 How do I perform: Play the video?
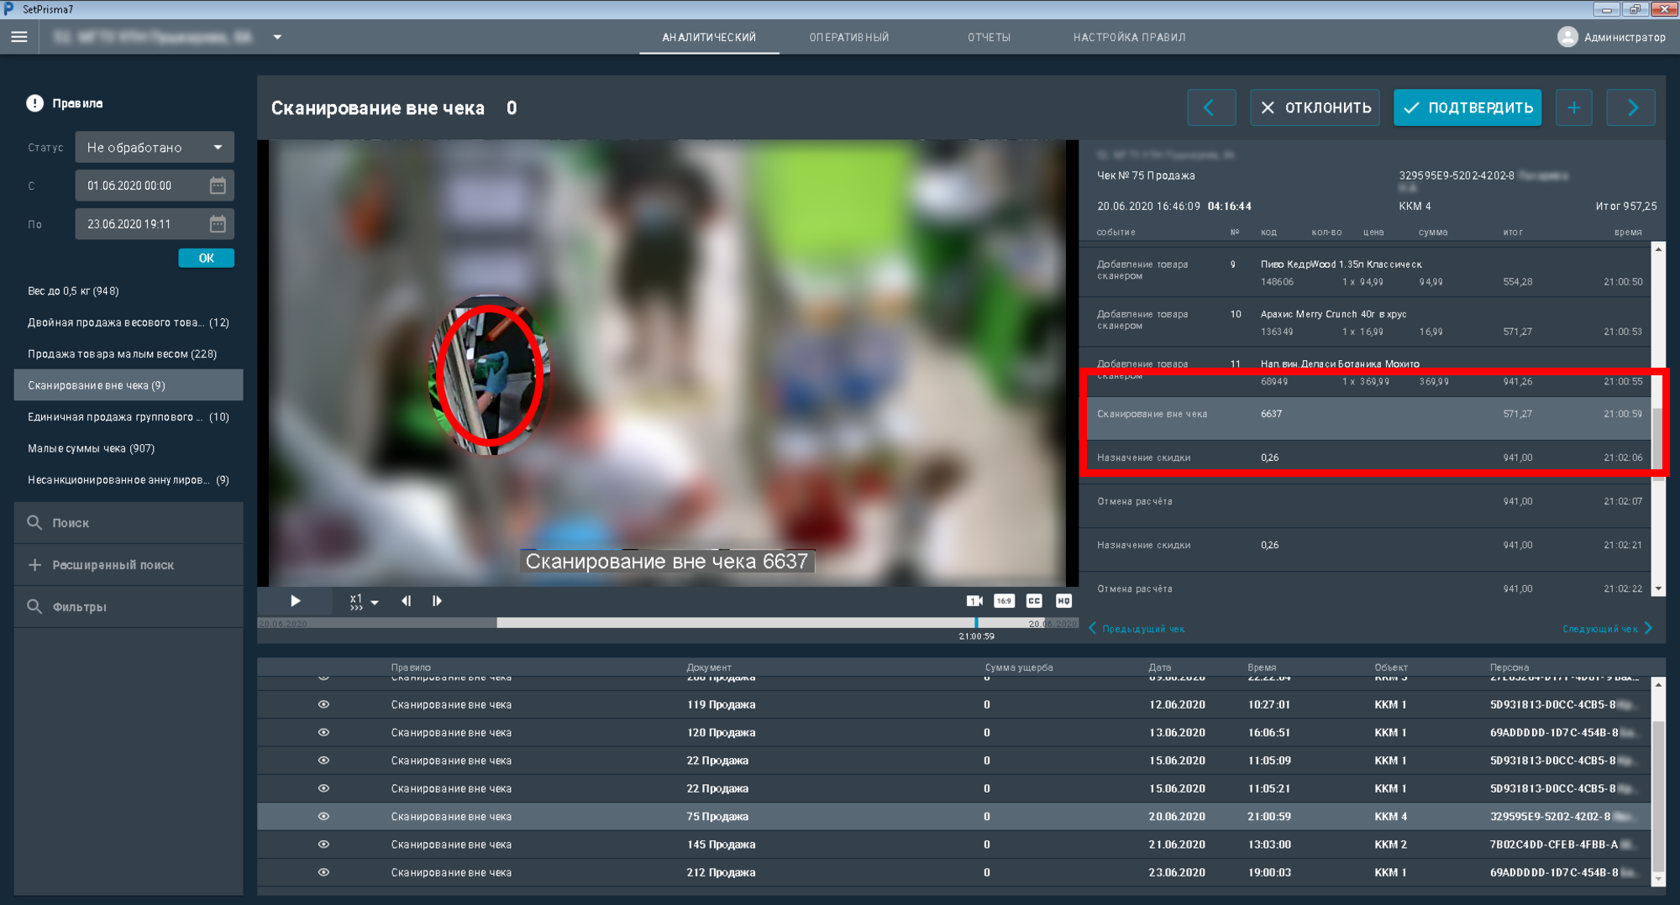[295, 601]
